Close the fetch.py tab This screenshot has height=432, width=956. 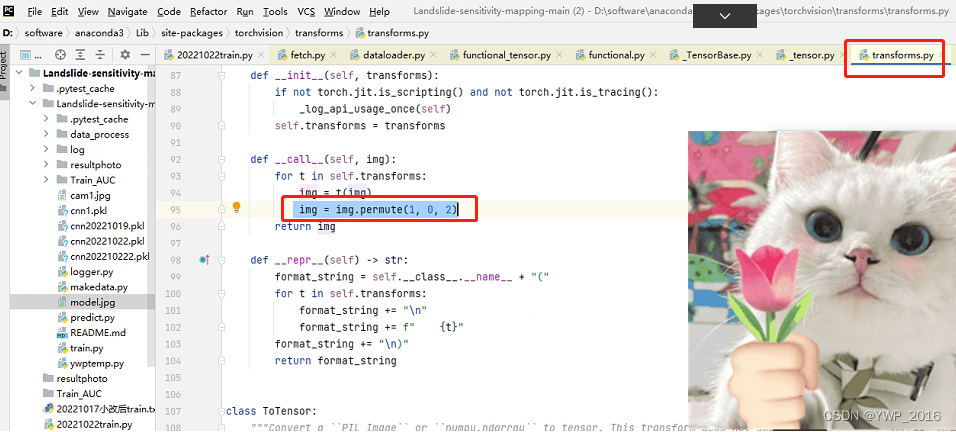(334, 55)
